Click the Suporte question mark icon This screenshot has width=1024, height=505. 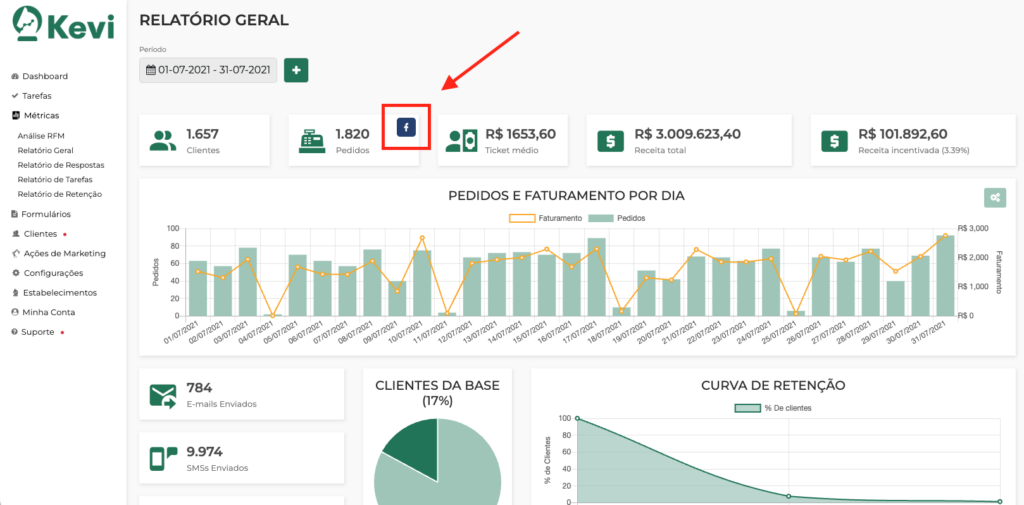pos(15,332)
